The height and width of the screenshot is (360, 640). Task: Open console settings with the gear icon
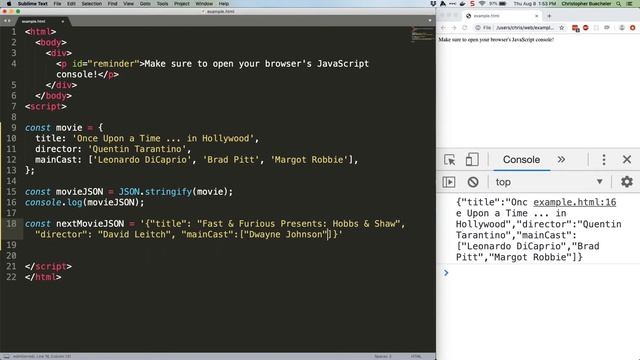pyautogui.click(x=627, y=182)
